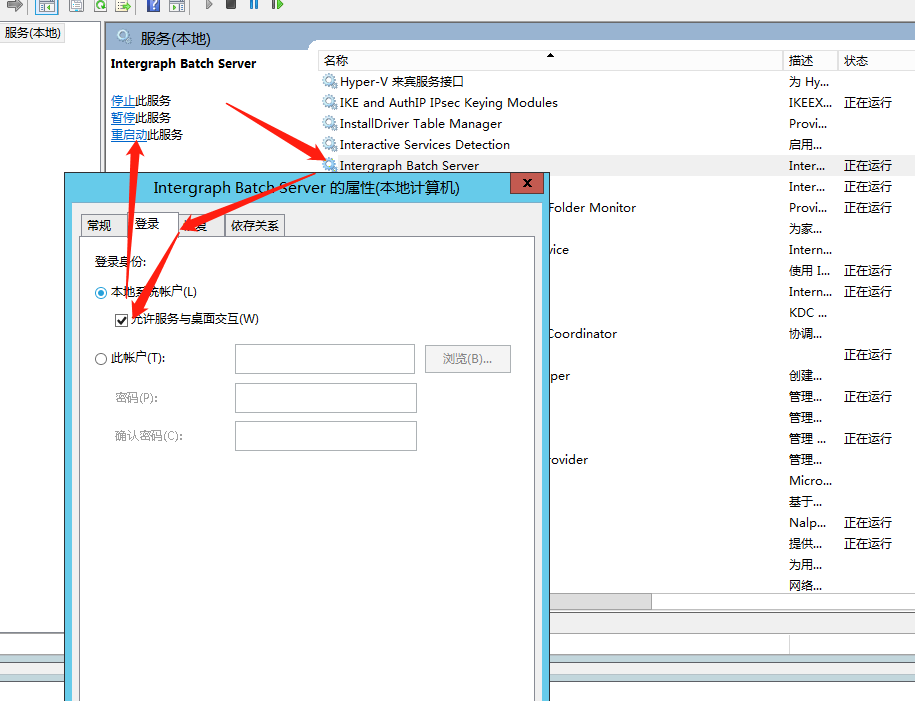Screen dimensions: 915x701
Task: Toggle 允许服务与桌面交互(W) checkbox
Action: tap(121, 320)
